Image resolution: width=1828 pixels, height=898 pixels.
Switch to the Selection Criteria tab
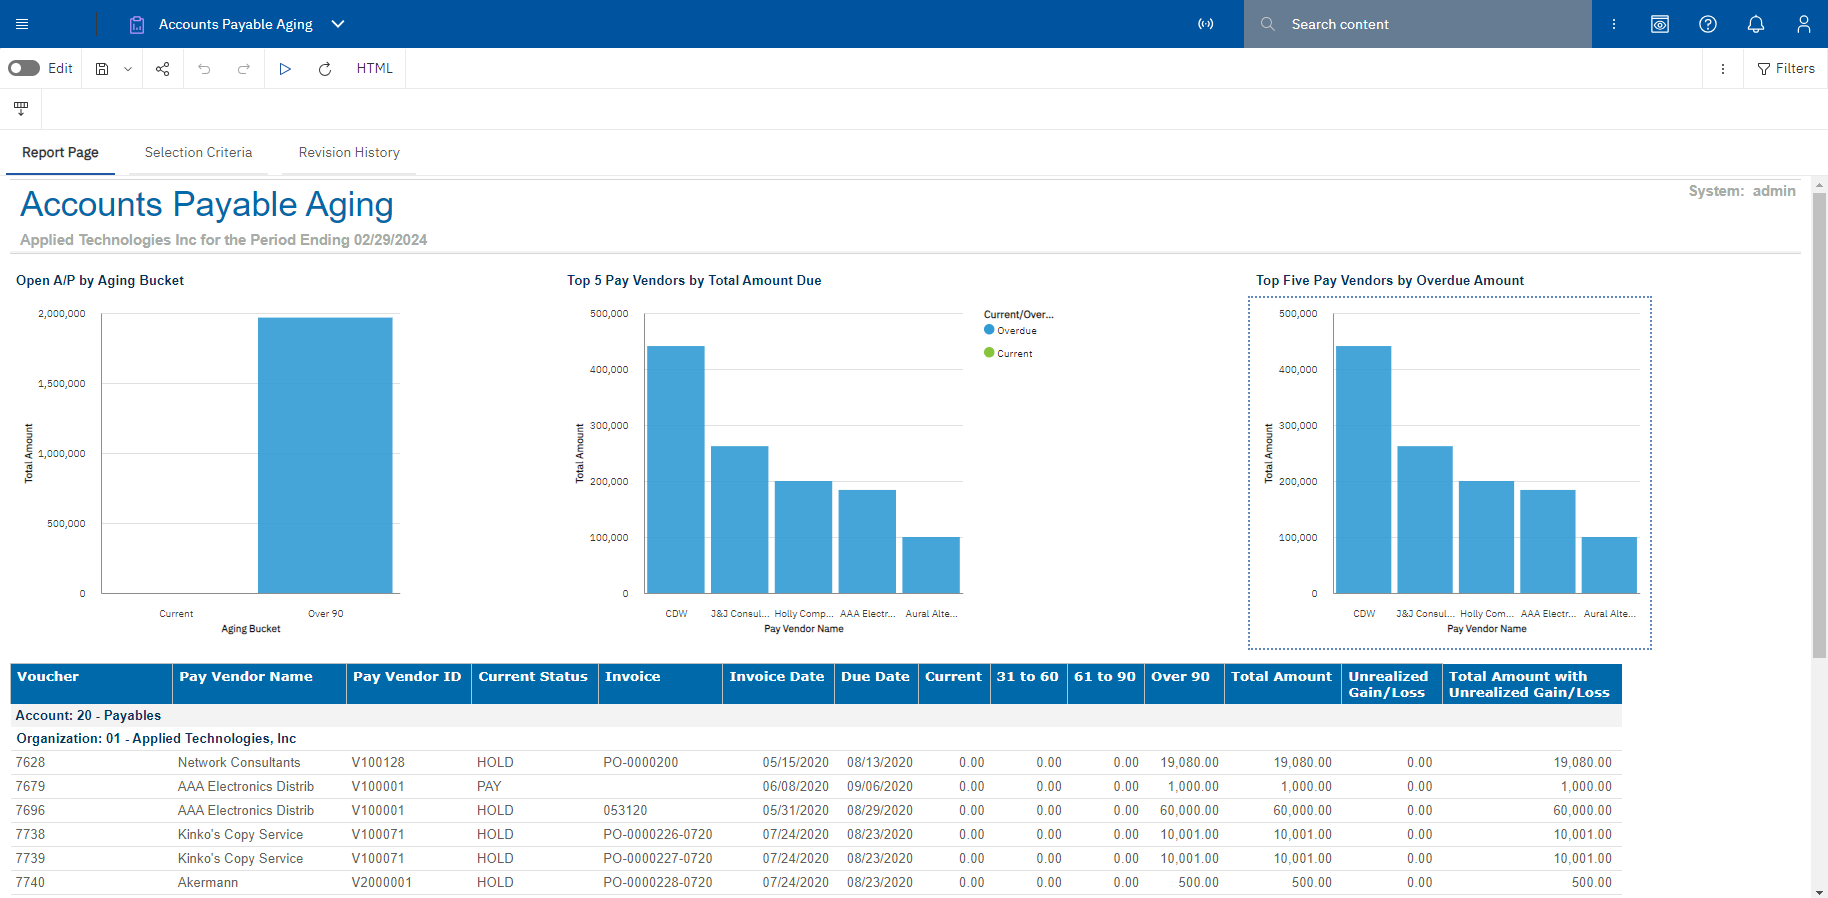(198, 153)
